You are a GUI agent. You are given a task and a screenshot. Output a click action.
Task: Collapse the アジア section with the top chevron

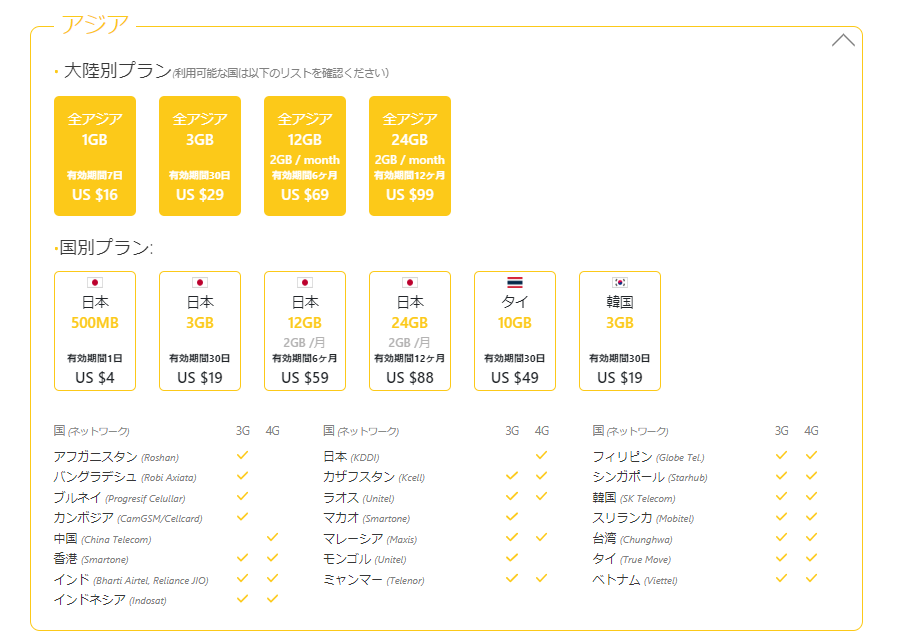[845, 38]
